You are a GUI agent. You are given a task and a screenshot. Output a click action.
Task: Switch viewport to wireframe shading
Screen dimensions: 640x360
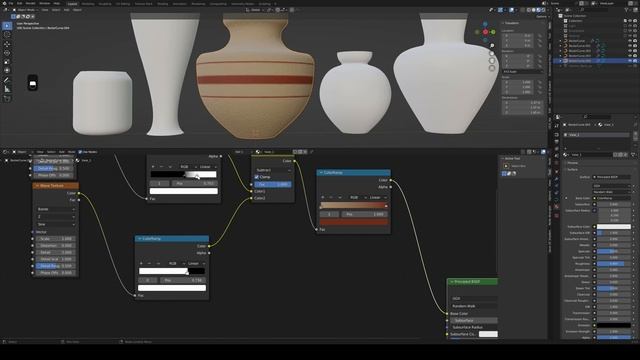coord(529,10)
